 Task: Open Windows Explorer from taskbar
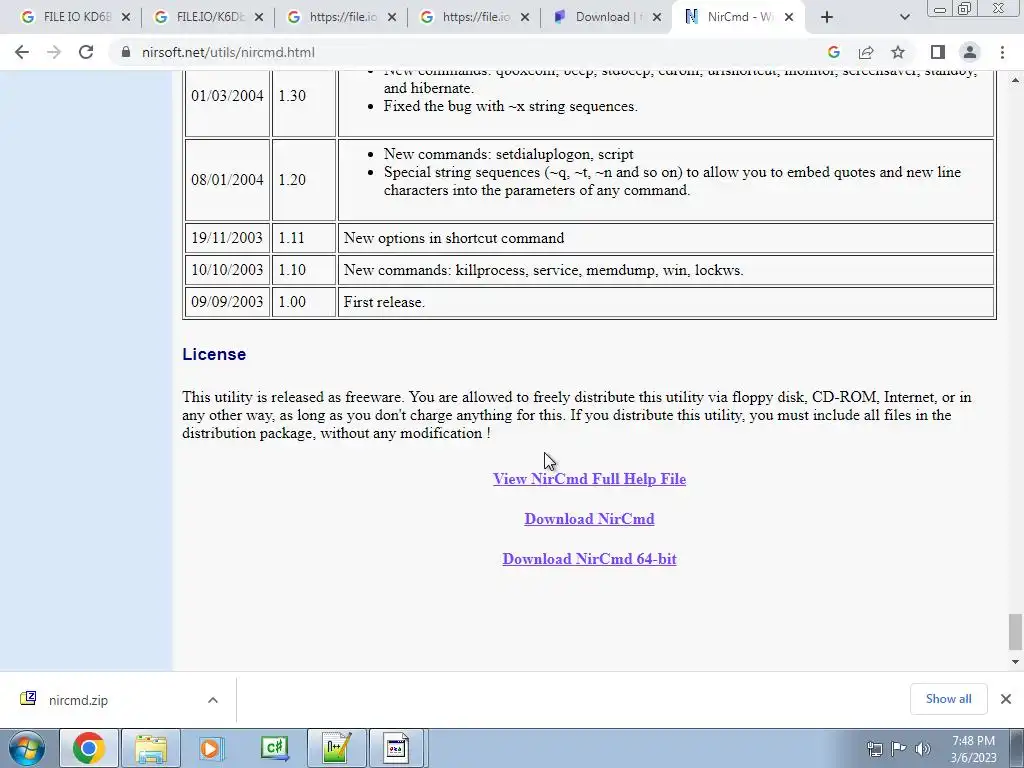click(151, 748)
